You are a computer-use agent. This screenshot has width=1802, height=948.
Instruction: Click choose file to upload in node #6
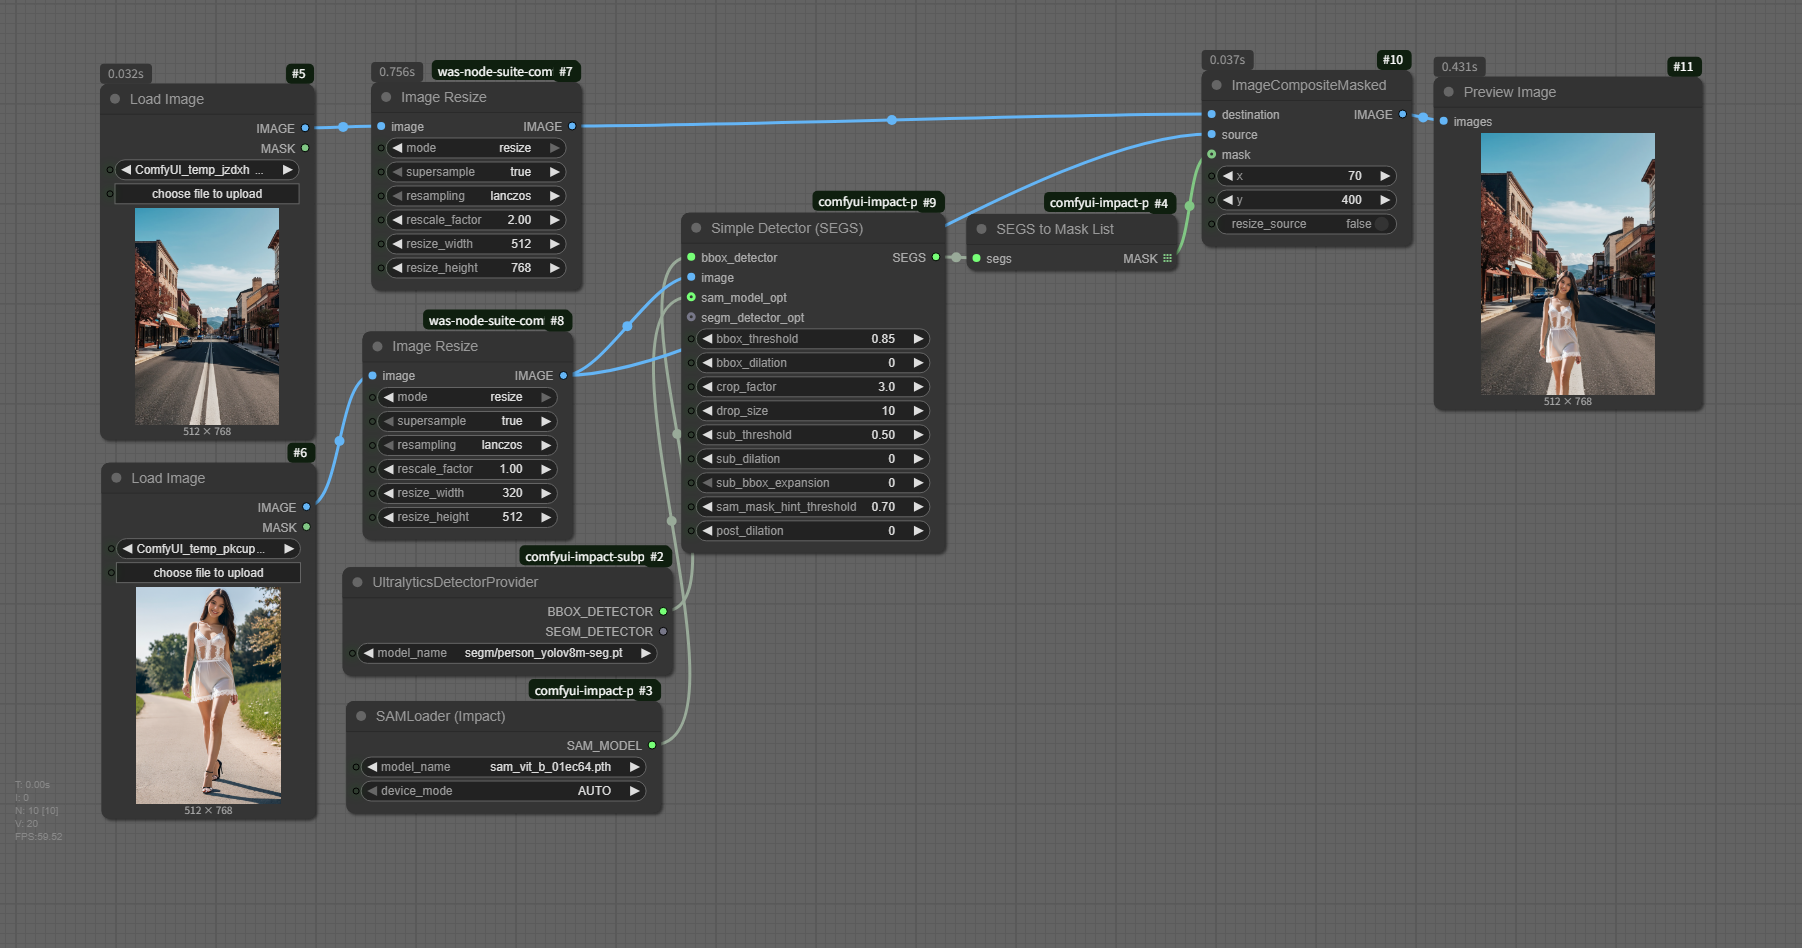(208, 573)
